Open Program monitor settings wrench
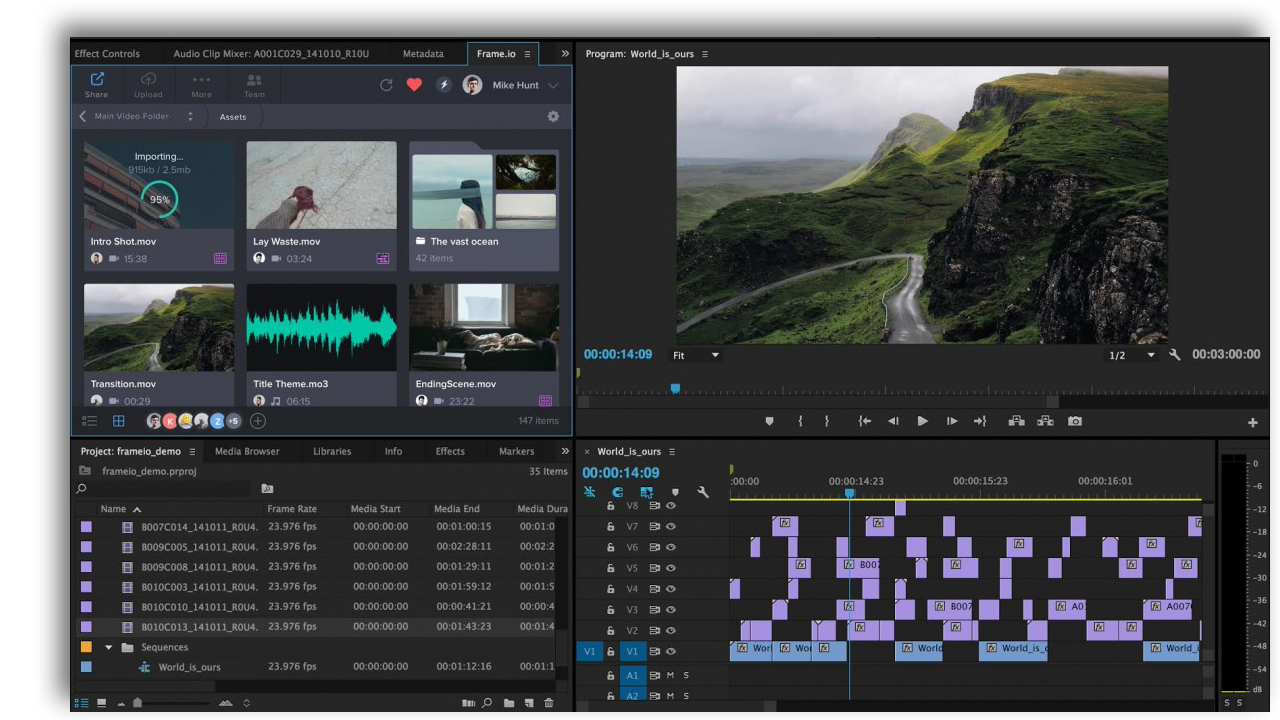 pyautogui.click(x=1175, y=355)
